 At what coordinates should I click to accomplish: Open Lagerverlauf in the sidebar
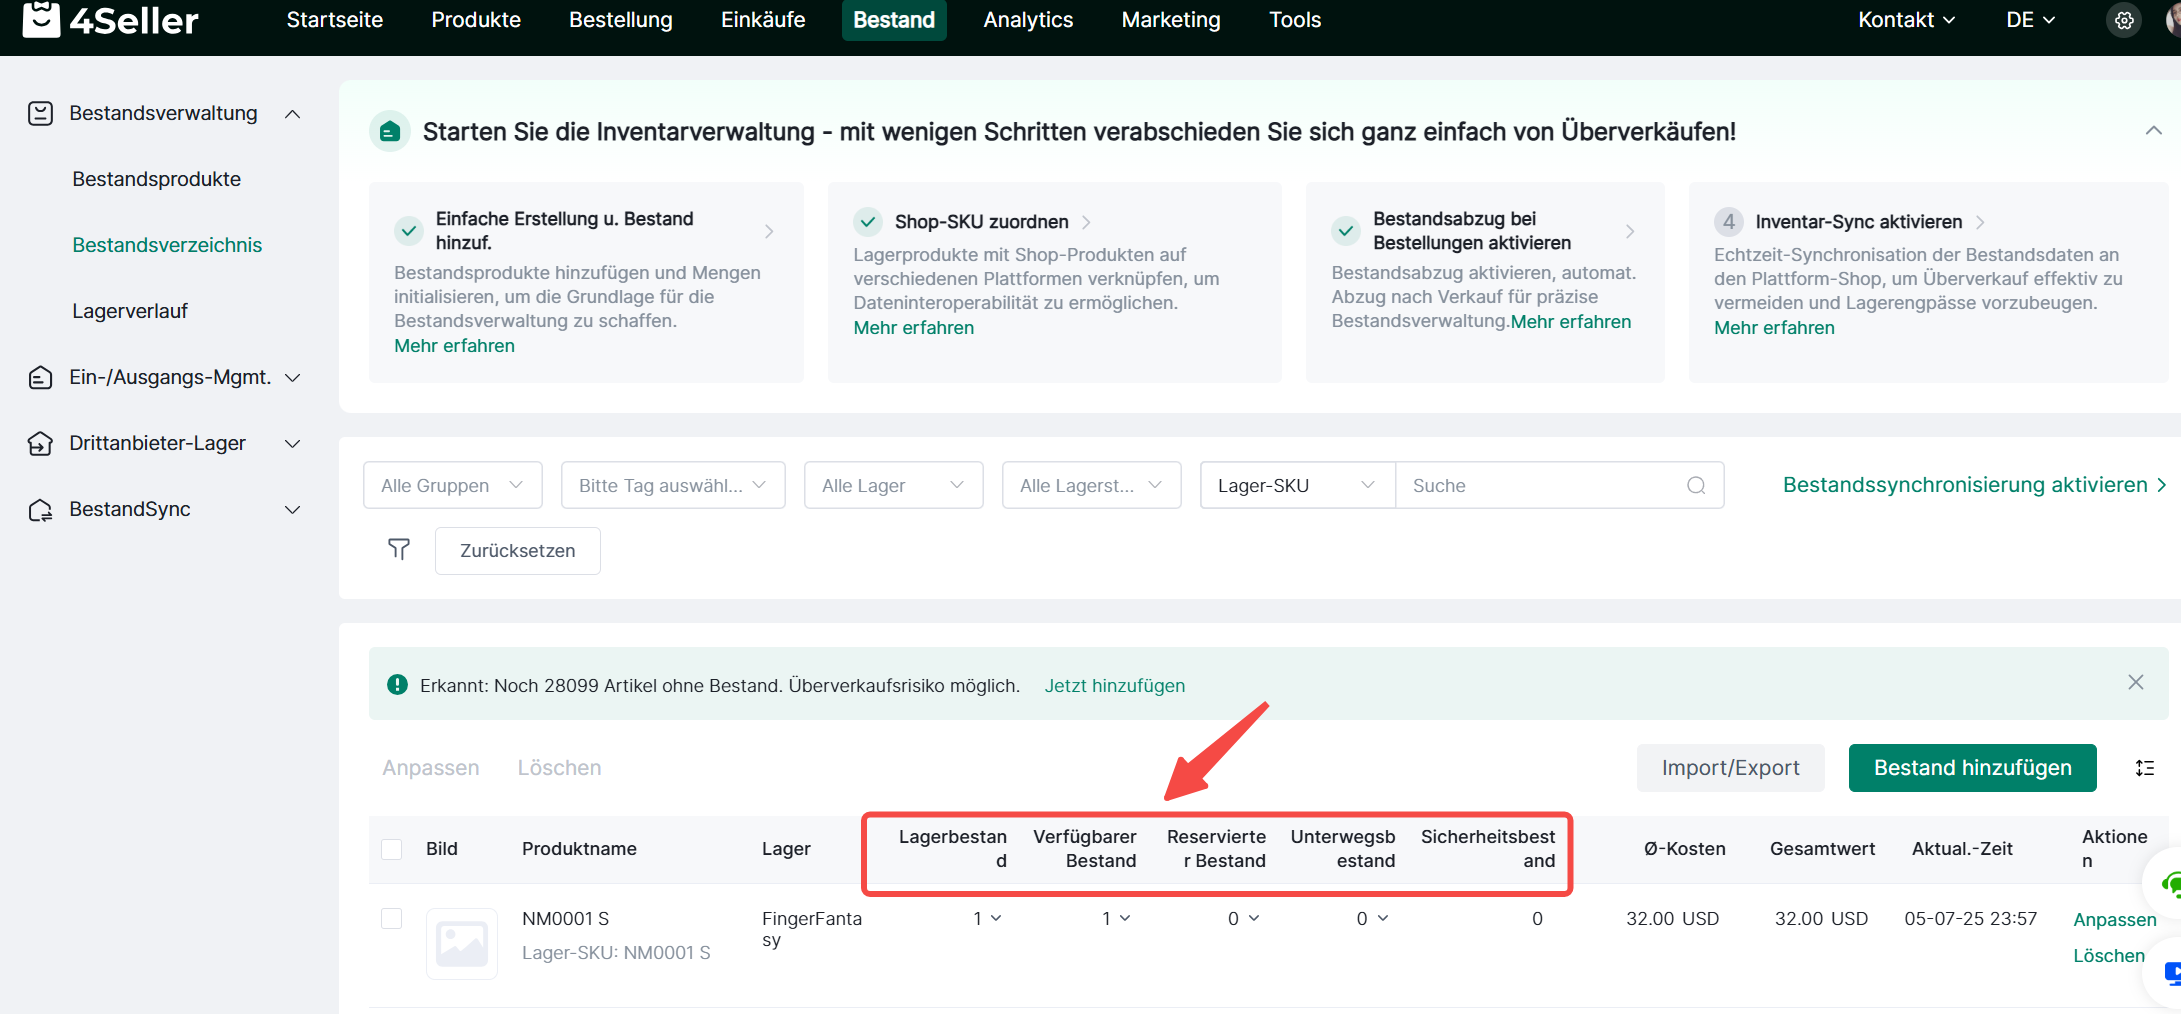[x=130, y=311]
